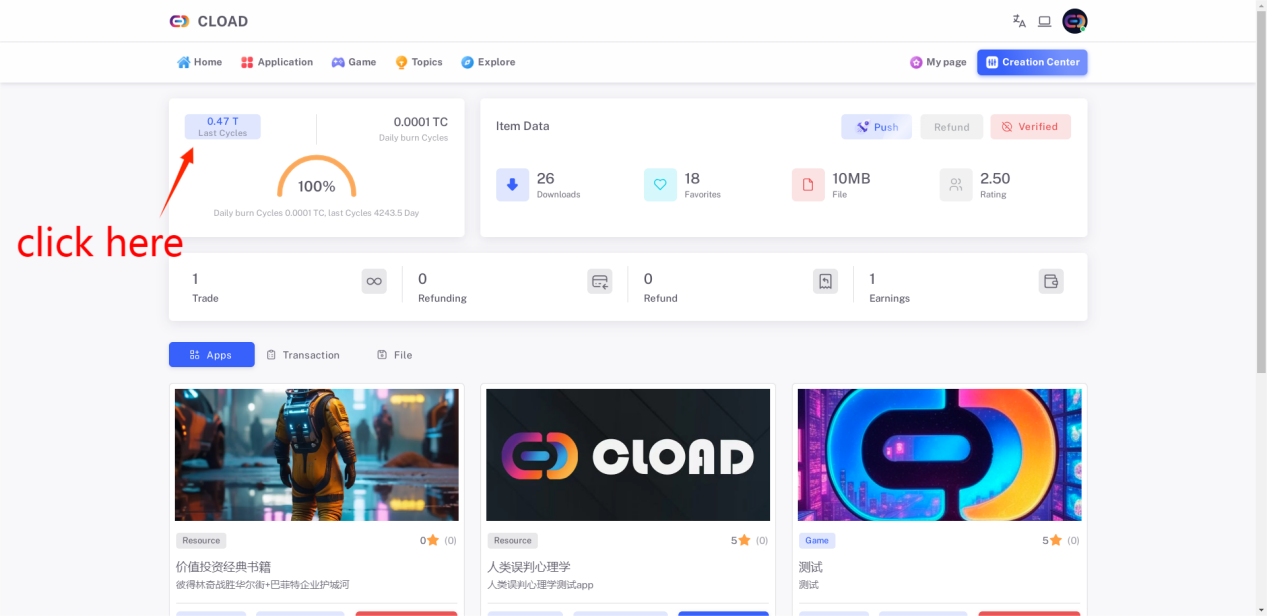Viewport: 1267px width, 616px height.
Task: Switch to the Transaction tab
Action: click(x=303, y=355)
